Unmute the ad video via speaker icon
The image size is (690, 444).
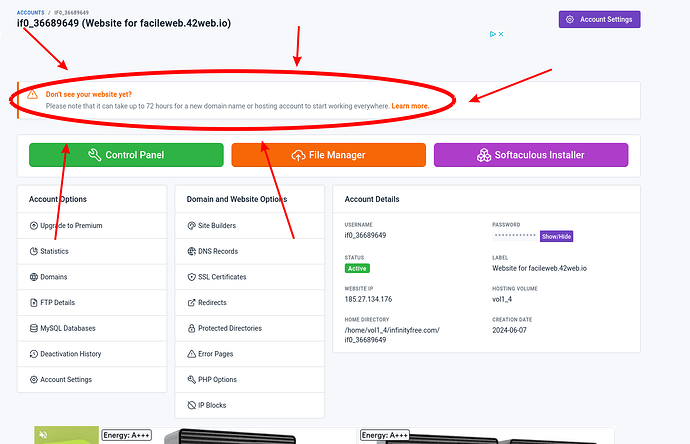point(43,435)
